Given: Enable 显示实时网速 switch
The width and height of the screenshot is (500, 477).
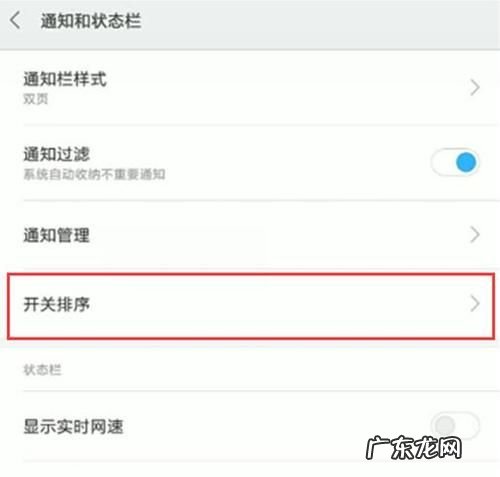Looking at the screenshot, I should point(455,425).
